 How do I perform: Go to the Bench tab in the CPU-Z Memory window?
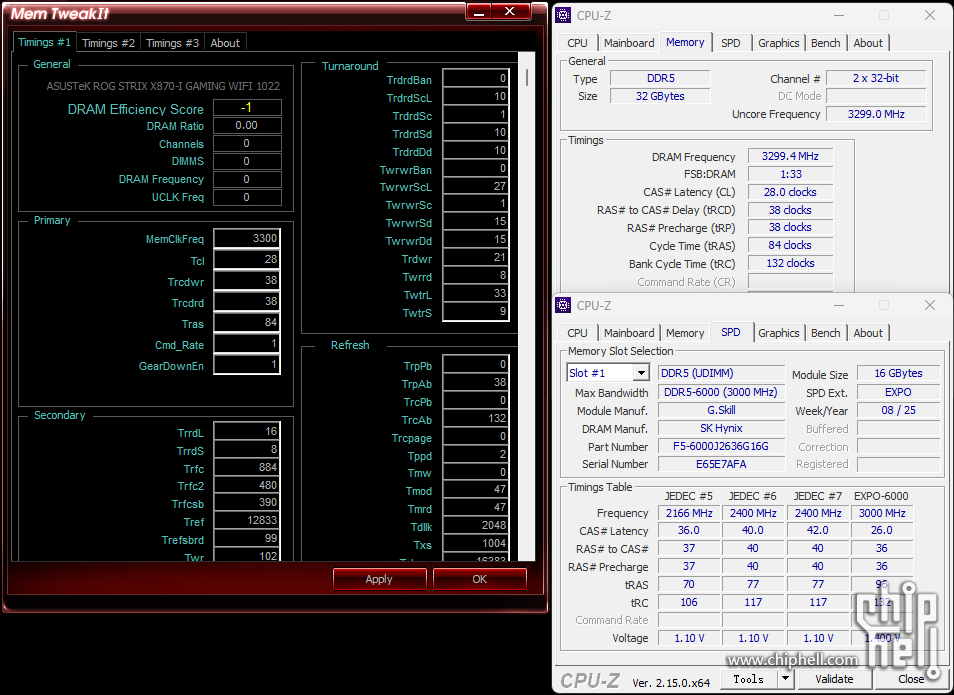click(x=826, y=43)
